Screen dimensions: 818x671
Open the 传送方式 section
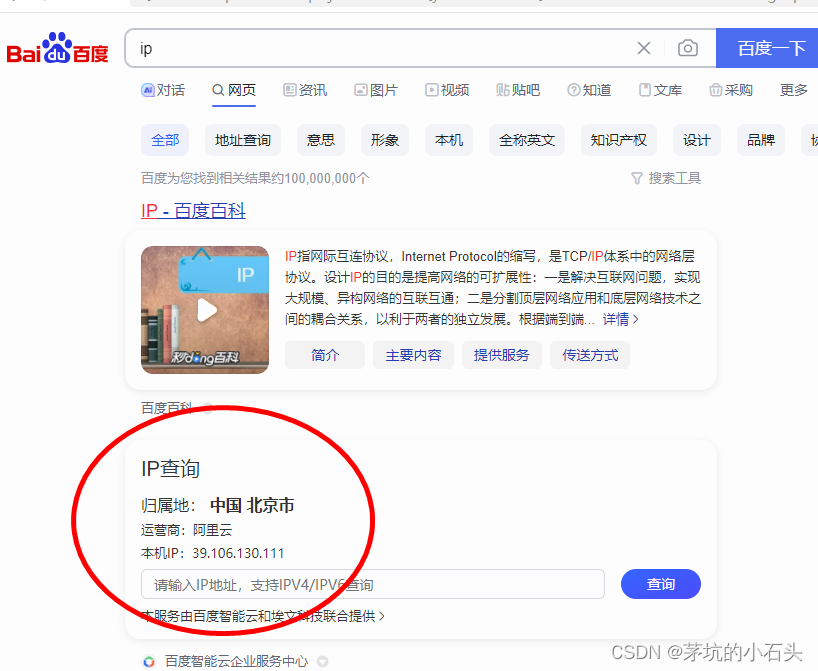[590, 355]
